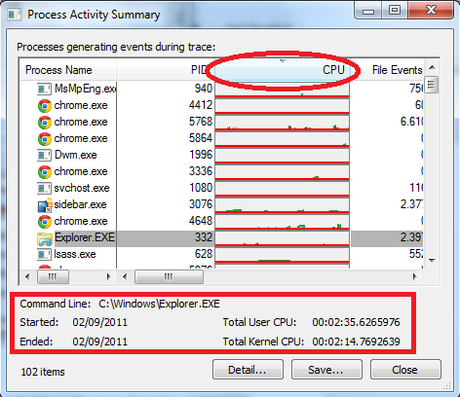Select the Dwm.exe process icon

coord(44,155)
